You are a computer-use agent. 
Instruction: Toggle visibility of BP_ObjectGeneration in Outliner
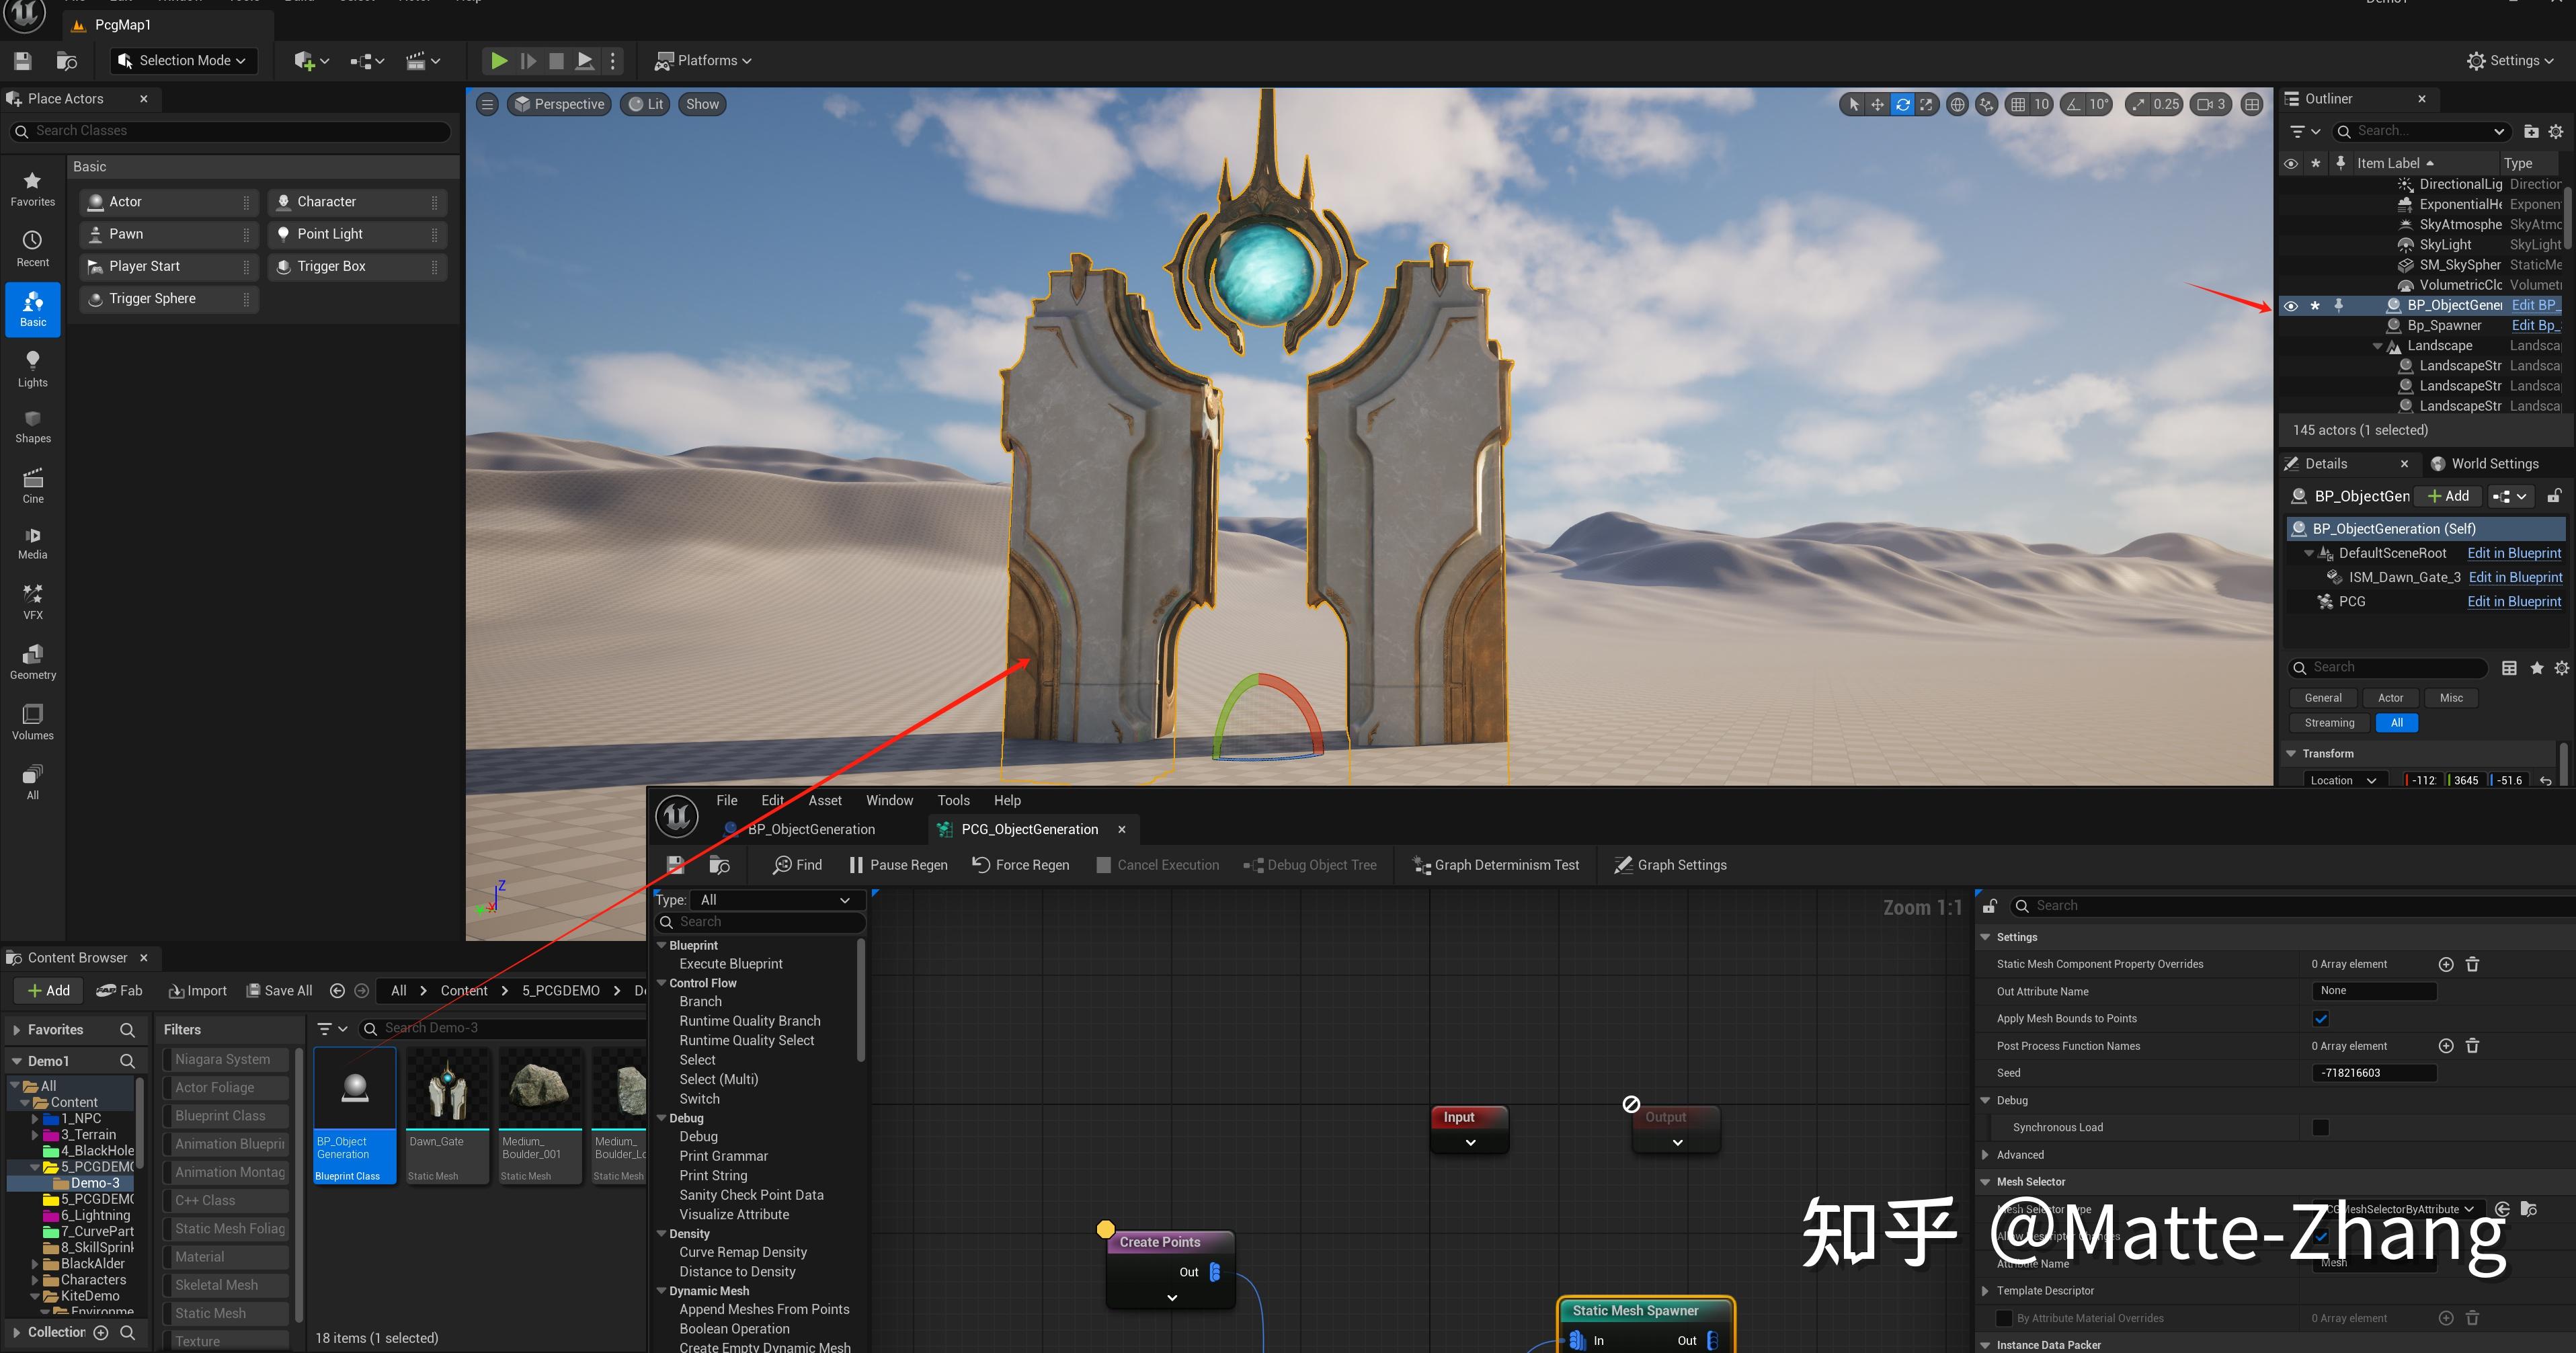pyautogui.click(x=2291, y=305)
